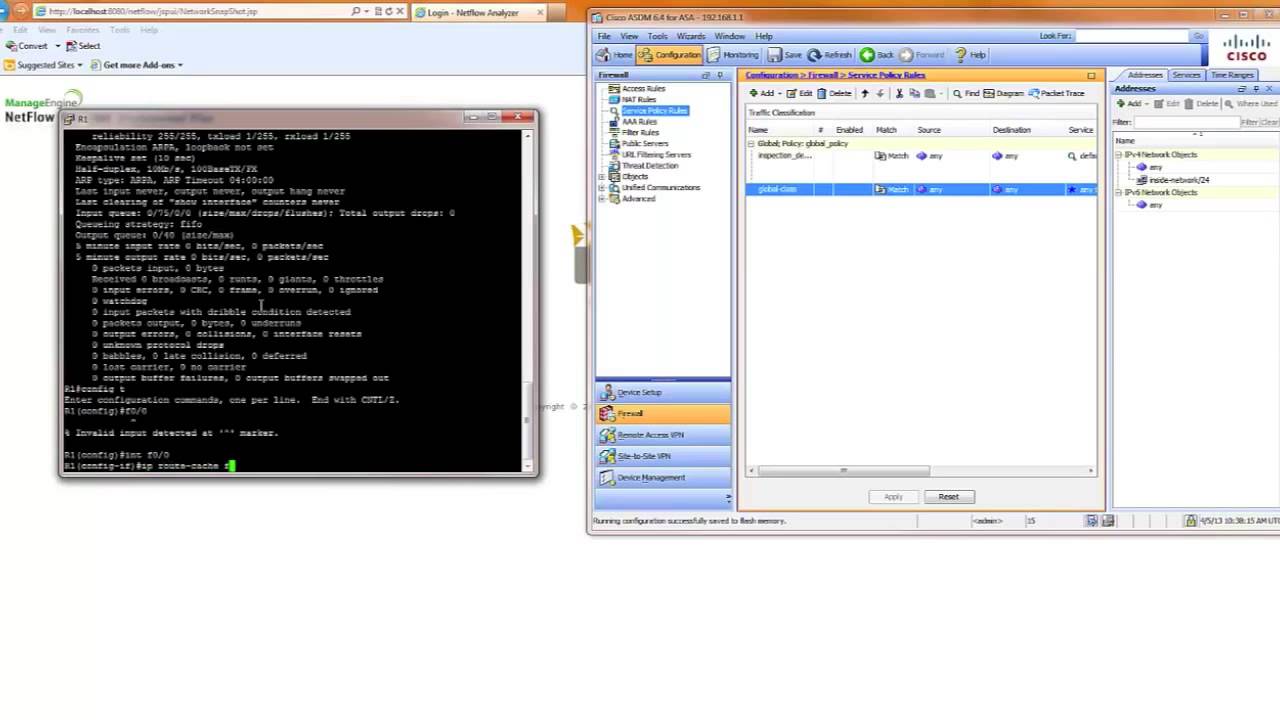Image resolution: width=1280 pixels, height=720 pixels.
Task: Click the Look For search field in ASDM
Action: (x=1132, y=36)
